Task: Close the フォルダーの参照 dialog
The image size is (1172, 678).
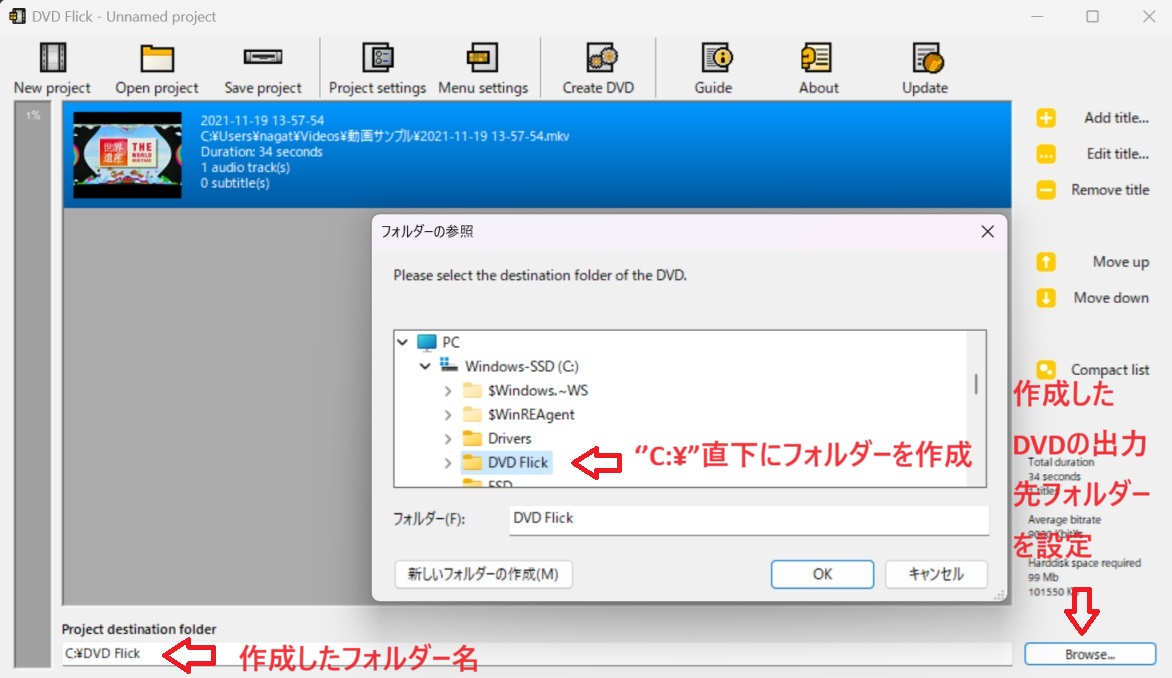Action: tap(987, 232)
